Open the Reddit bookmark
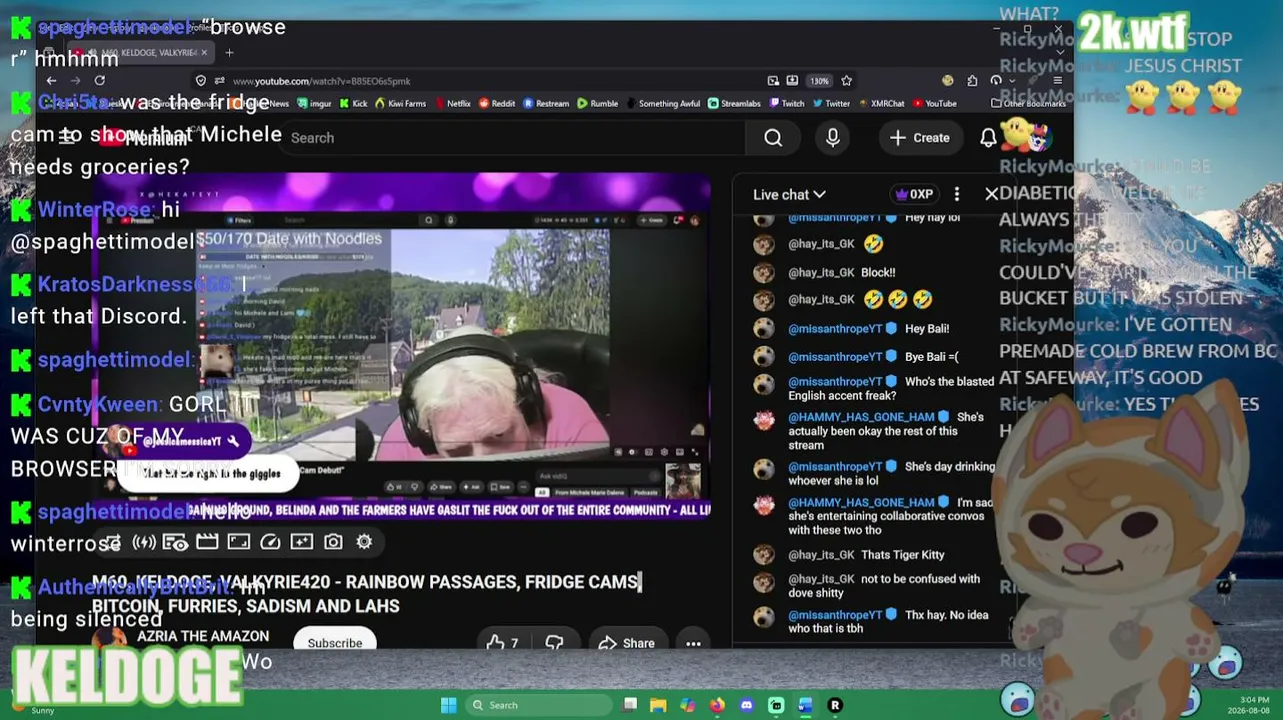This screenshot has width=1283, height=720. (x=496, y=103)
